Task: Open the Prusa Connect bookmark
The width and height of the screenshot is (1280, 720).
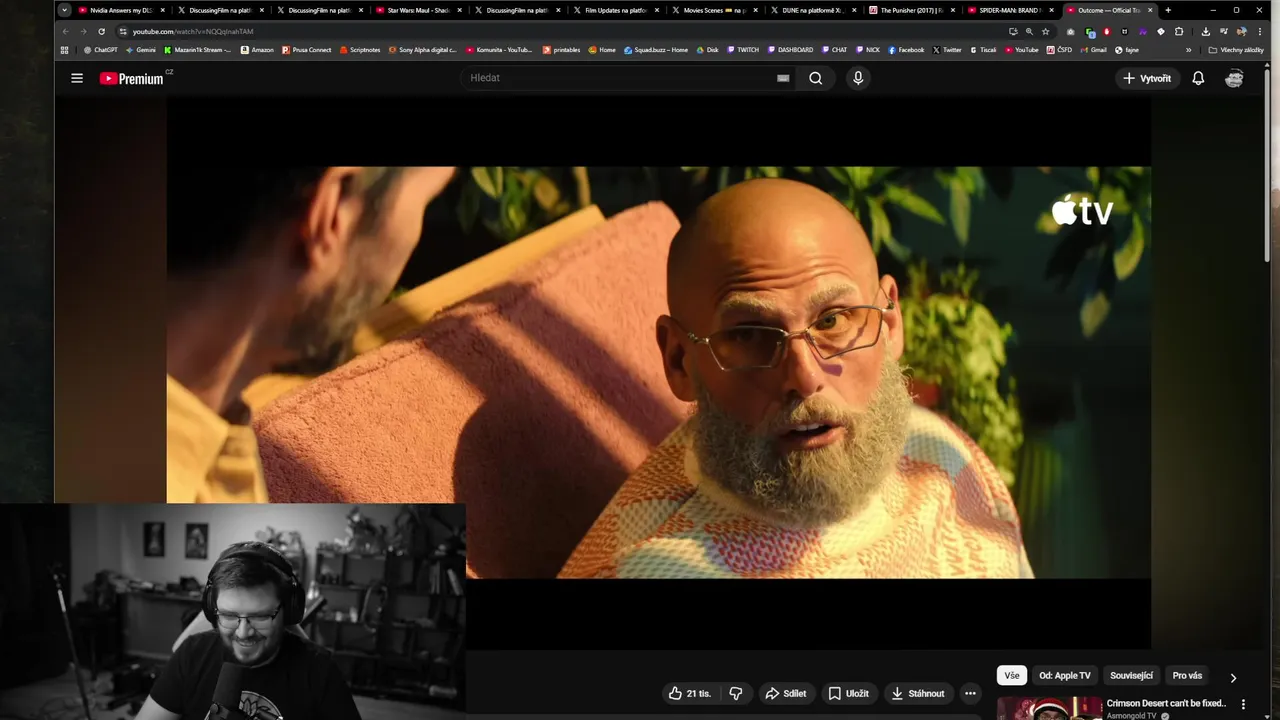Action: pyautogui.click(x=307, y=50)
